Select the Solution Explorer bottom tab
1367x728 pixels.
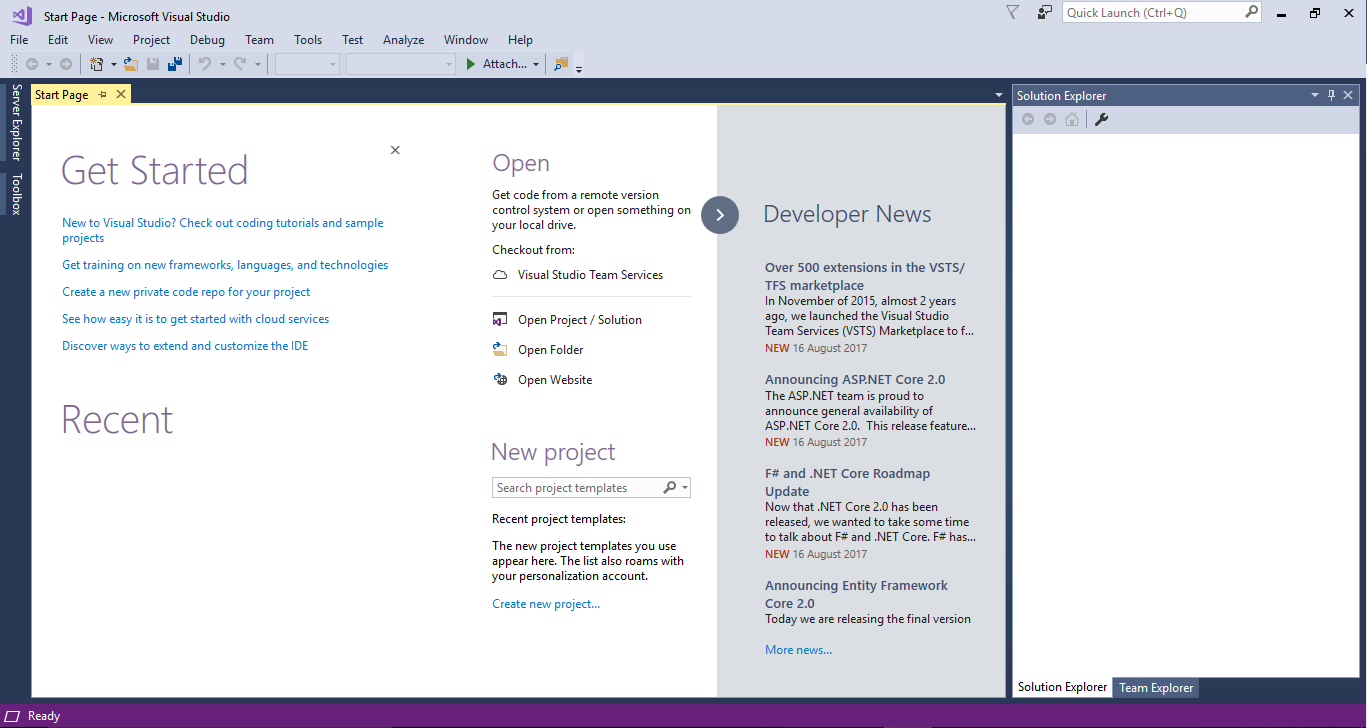(x=1062, y=687)
